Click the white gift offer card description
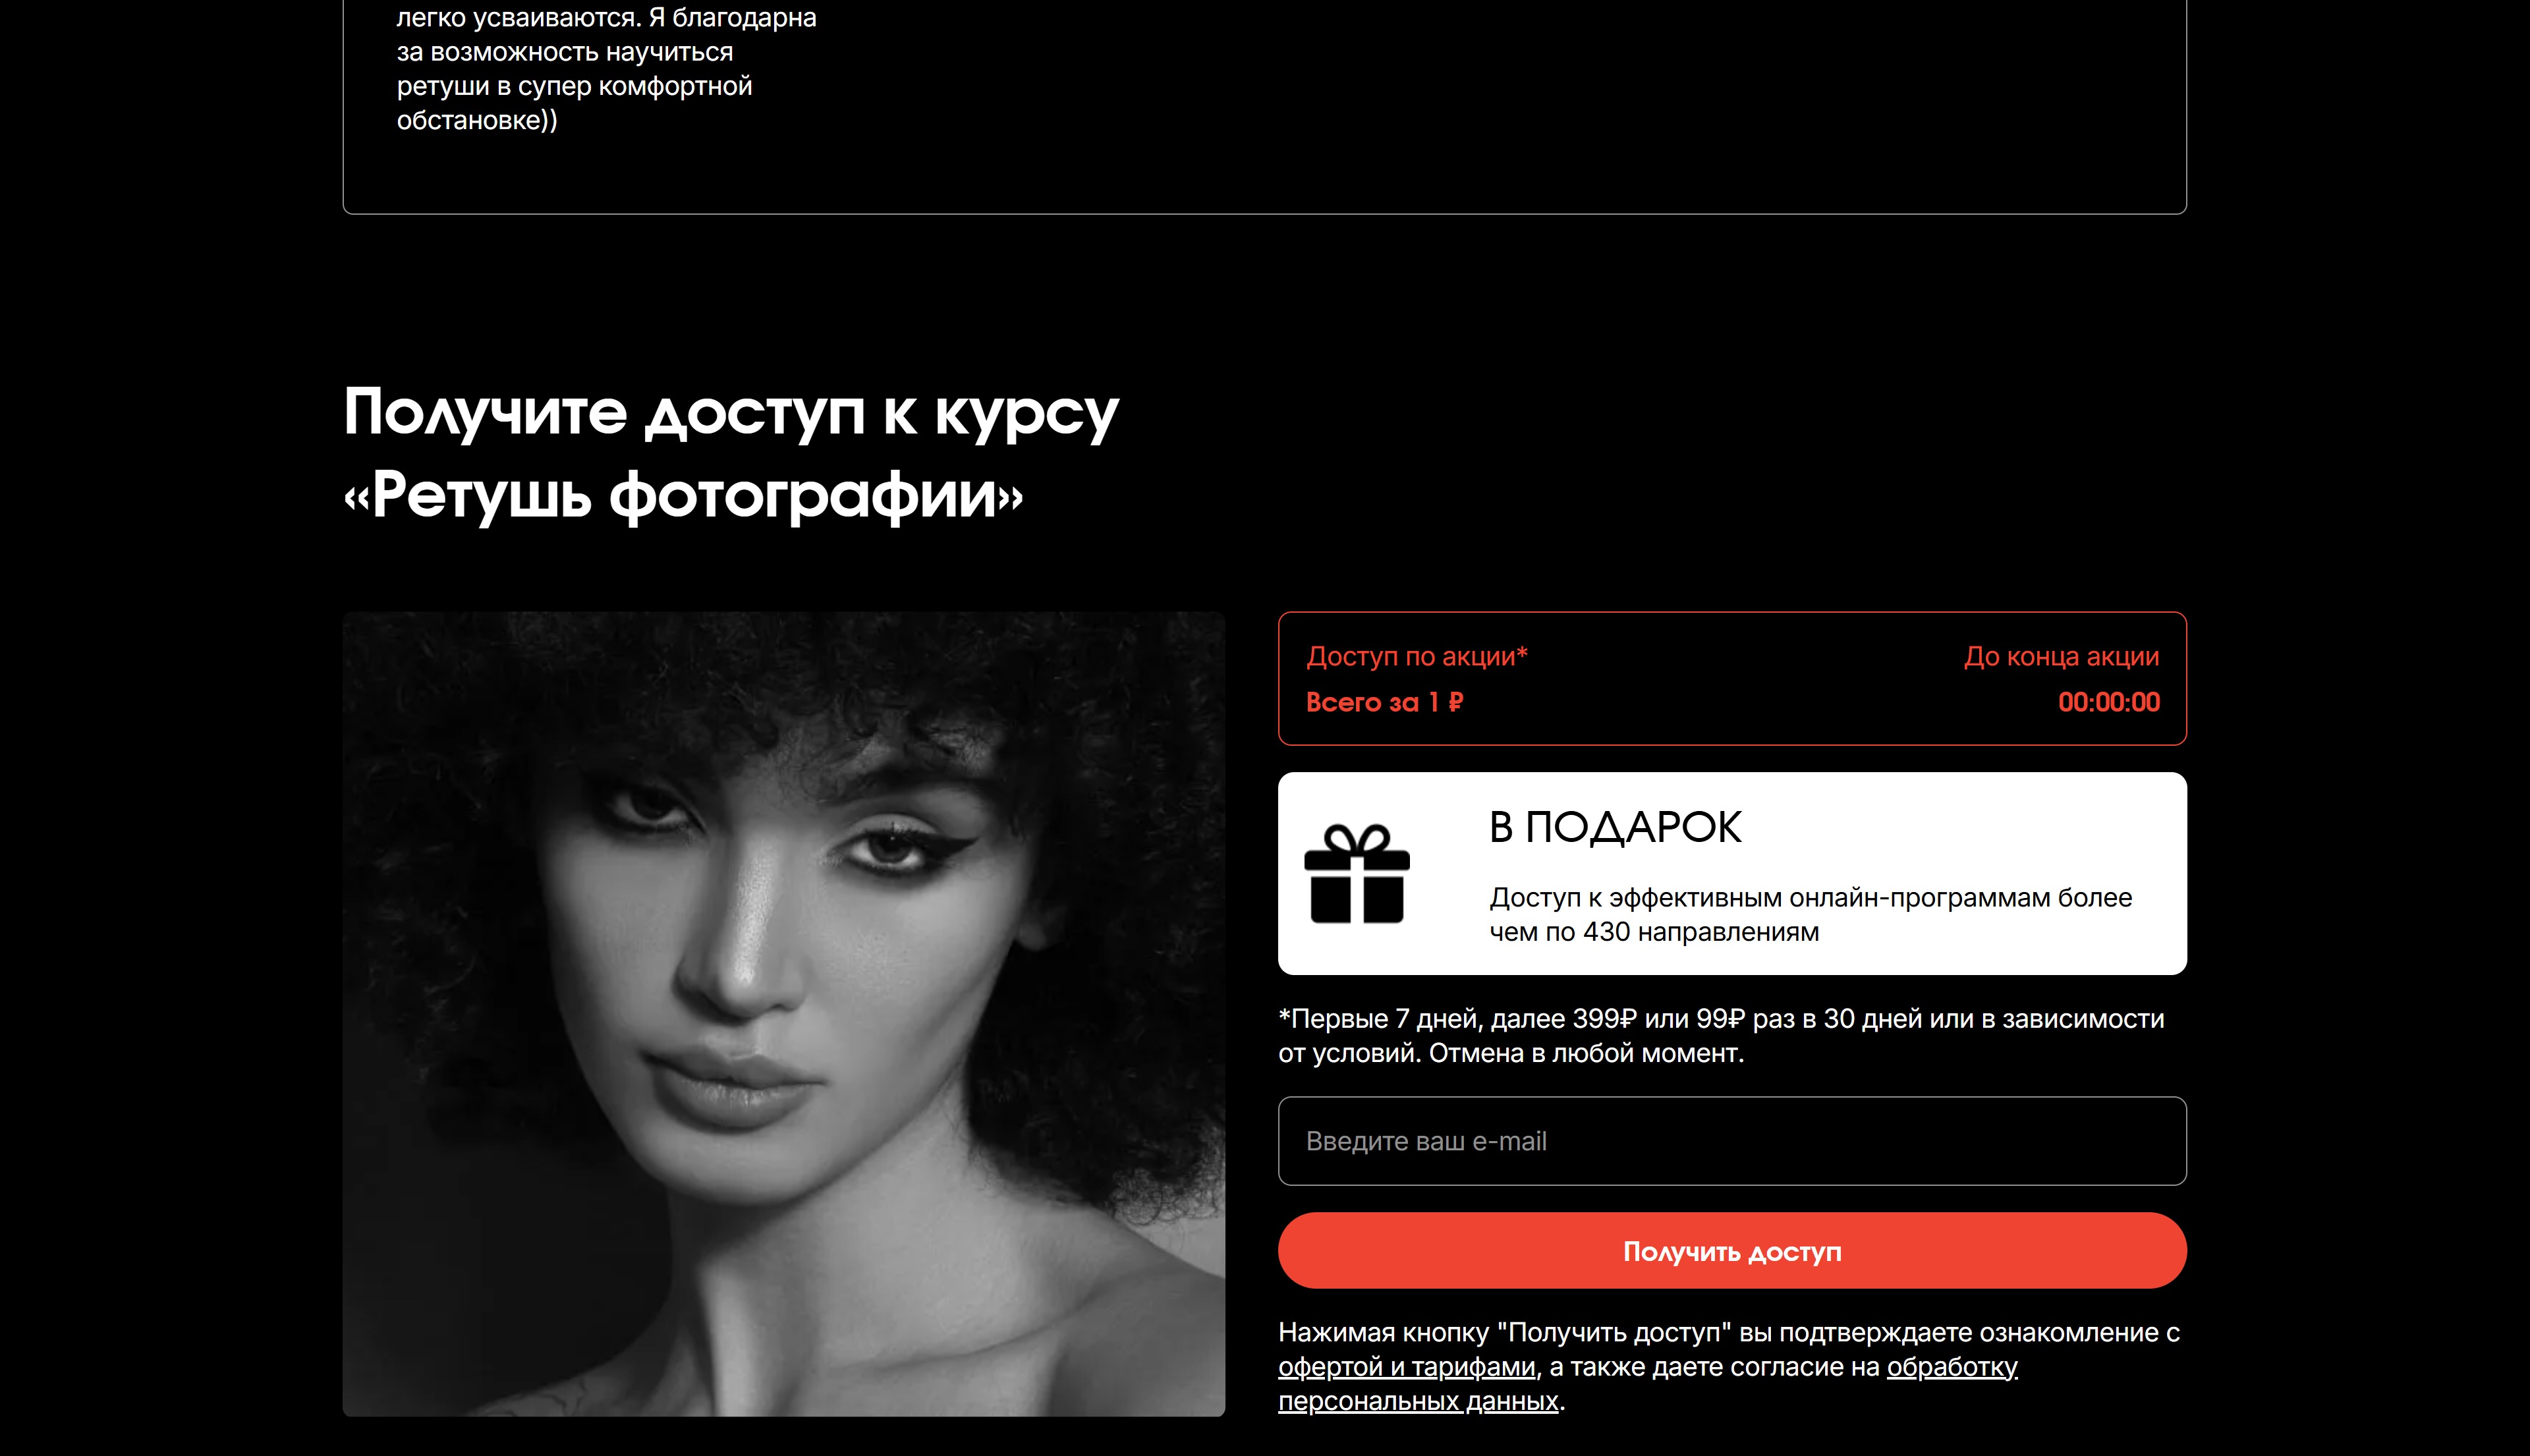Screen dimensions: 2530x1456 (1810, 914)
